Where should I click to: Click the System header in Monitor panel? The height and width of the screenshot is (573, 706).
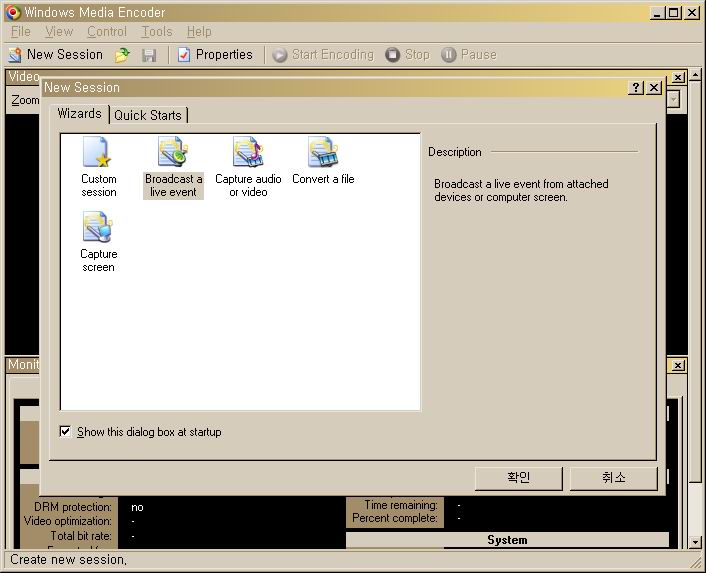[x=507, y=540]
